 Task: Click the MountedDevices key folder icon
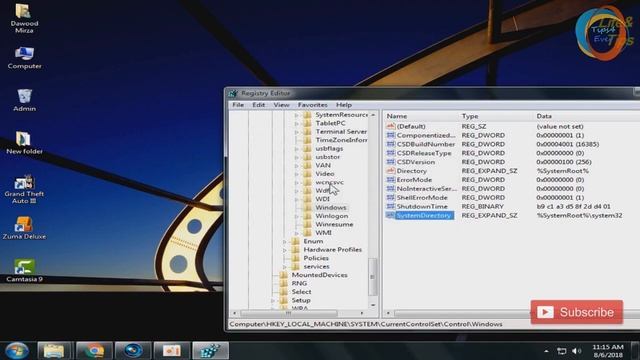point(284,275)
